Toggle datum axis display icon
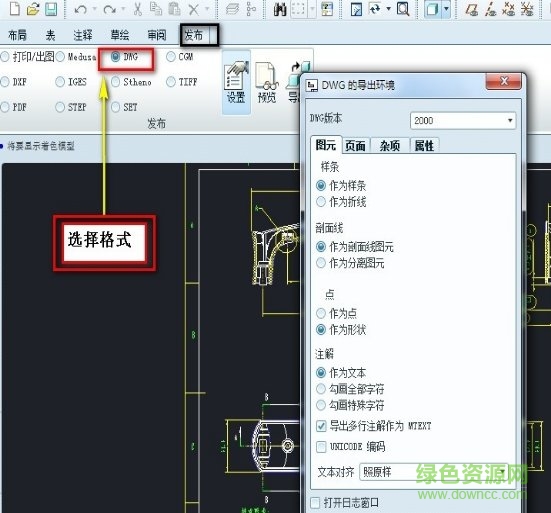The height and width of the screenshot is (513, 551). [x=490, y=9]
